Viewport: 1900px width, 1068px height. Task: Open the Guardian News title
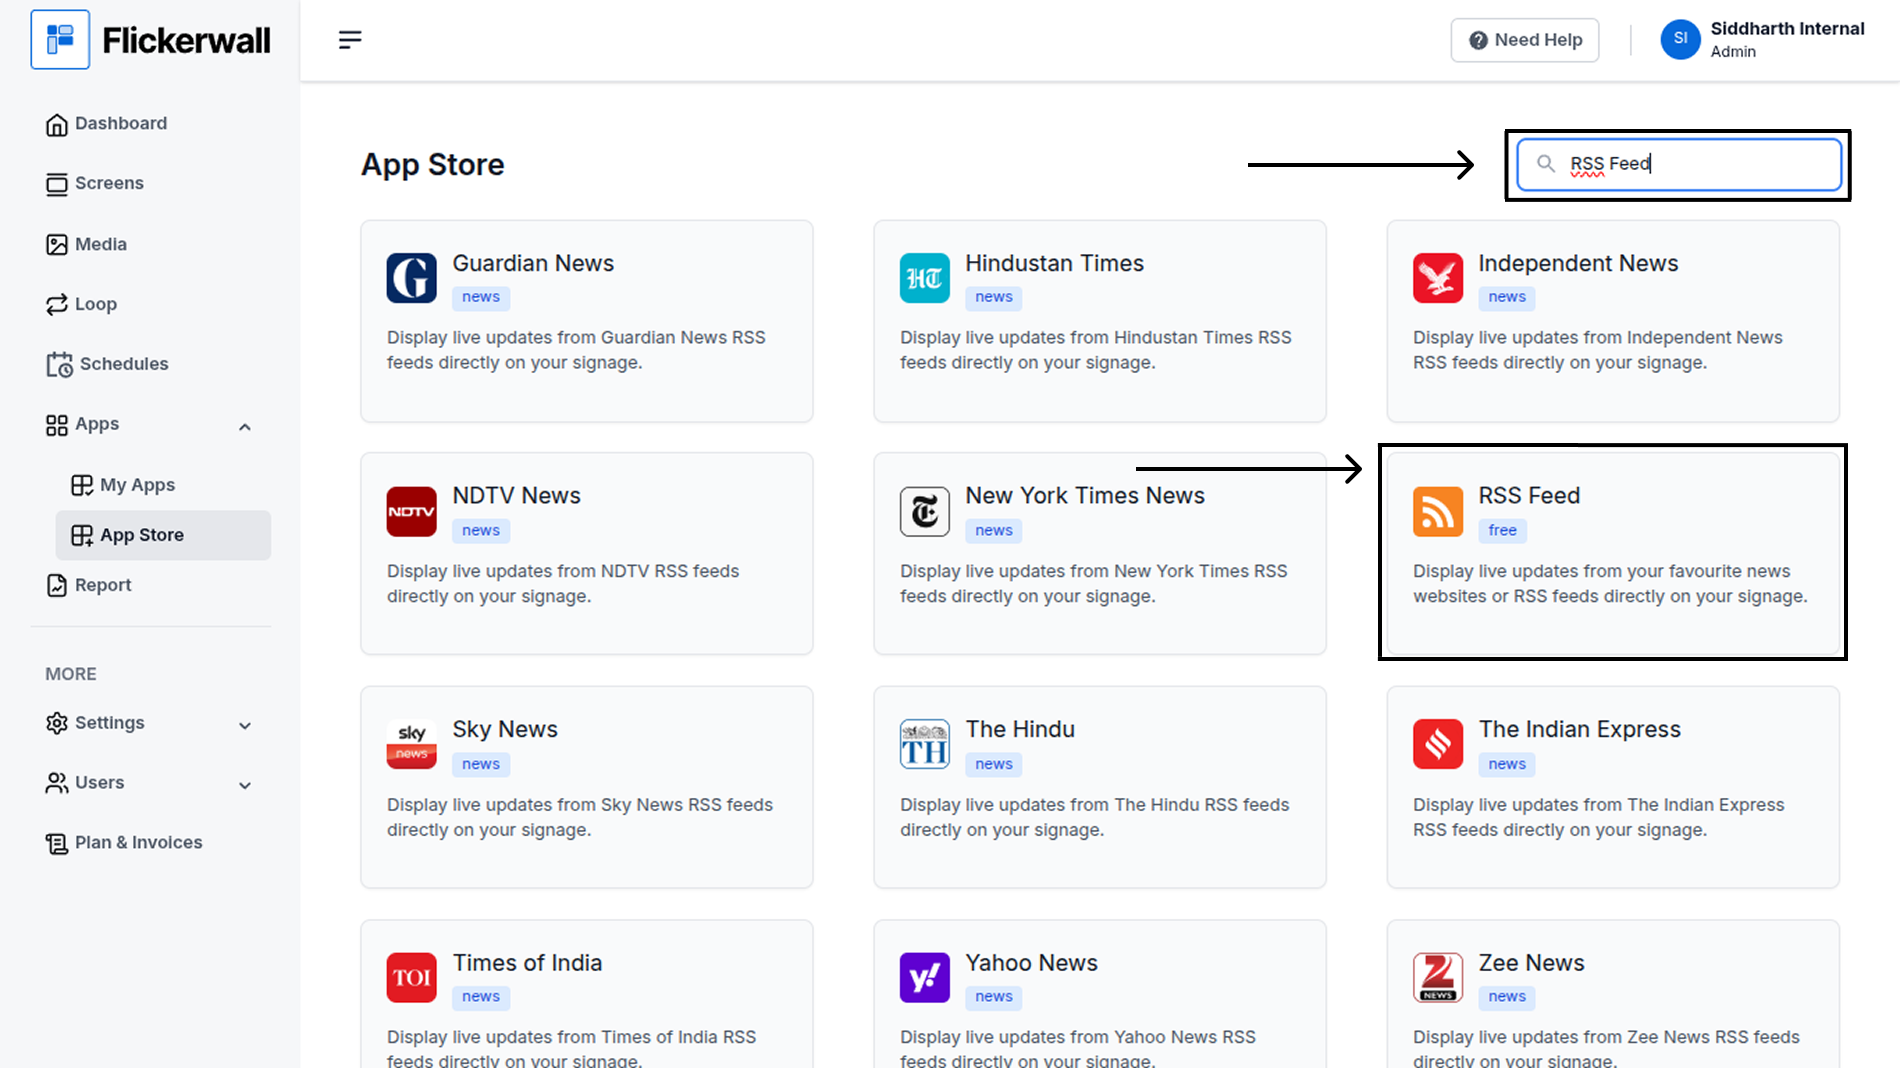pos(533,263)
